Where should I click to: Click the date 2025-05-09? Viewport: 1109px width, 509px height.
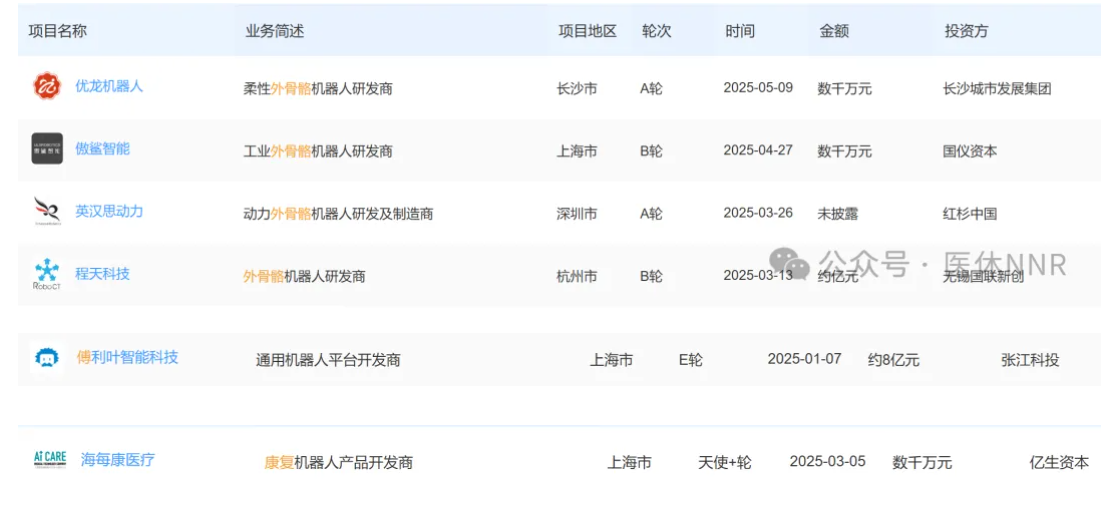coord(758,88)
